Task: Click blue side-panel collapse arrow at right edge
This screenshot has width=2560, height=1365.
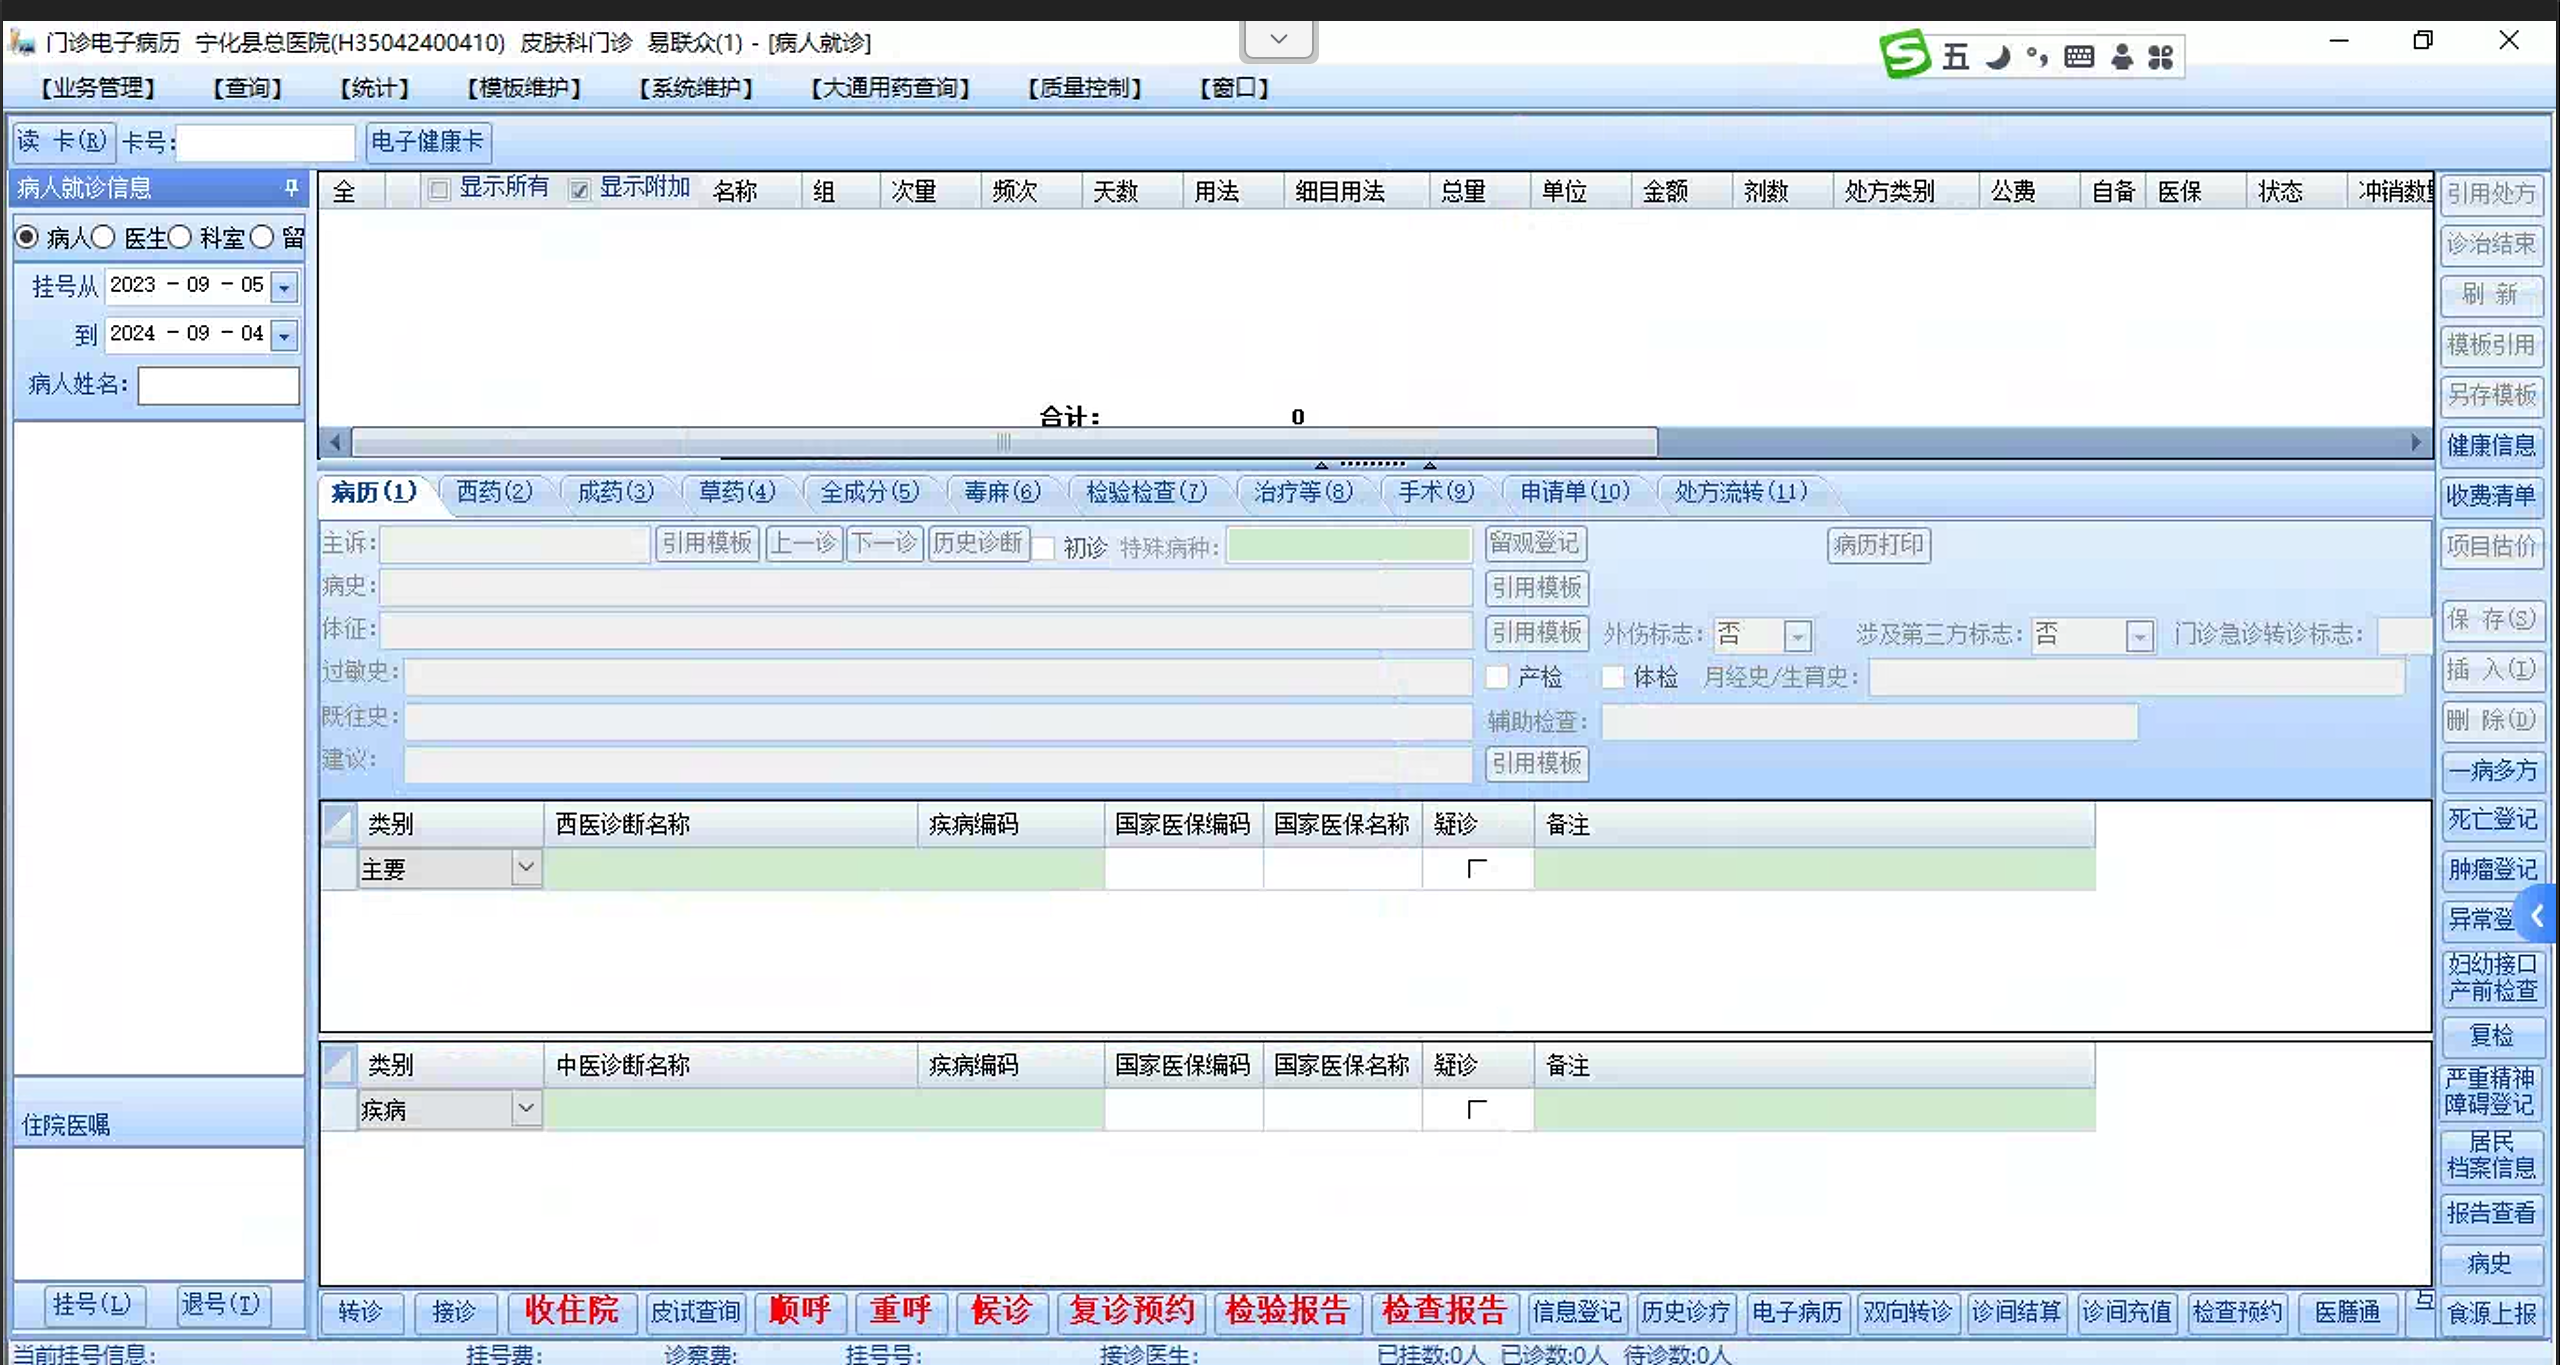Action: point(2537,915)
